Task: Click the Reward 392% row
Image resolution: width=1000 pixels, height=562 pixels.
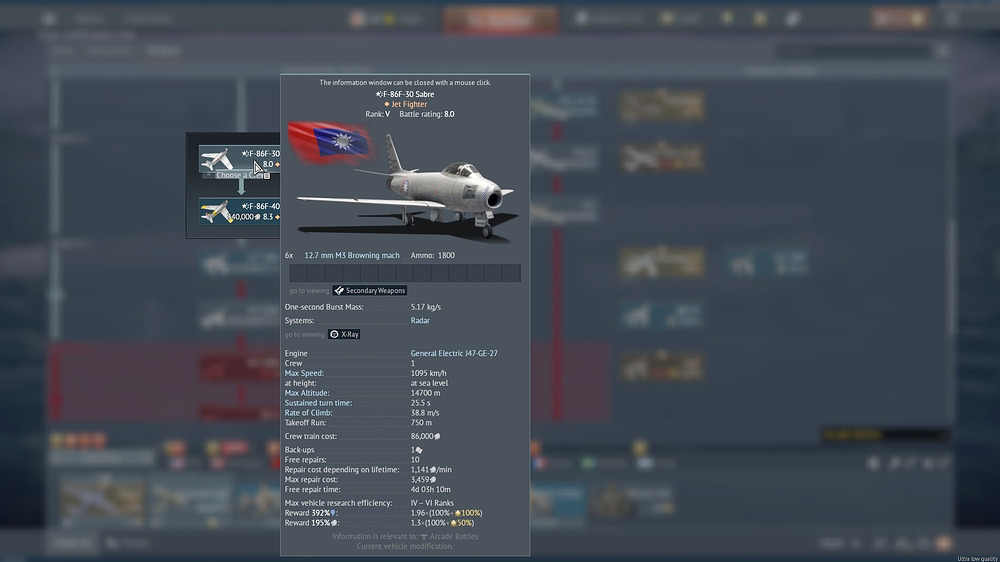Action: coord(383,513)
